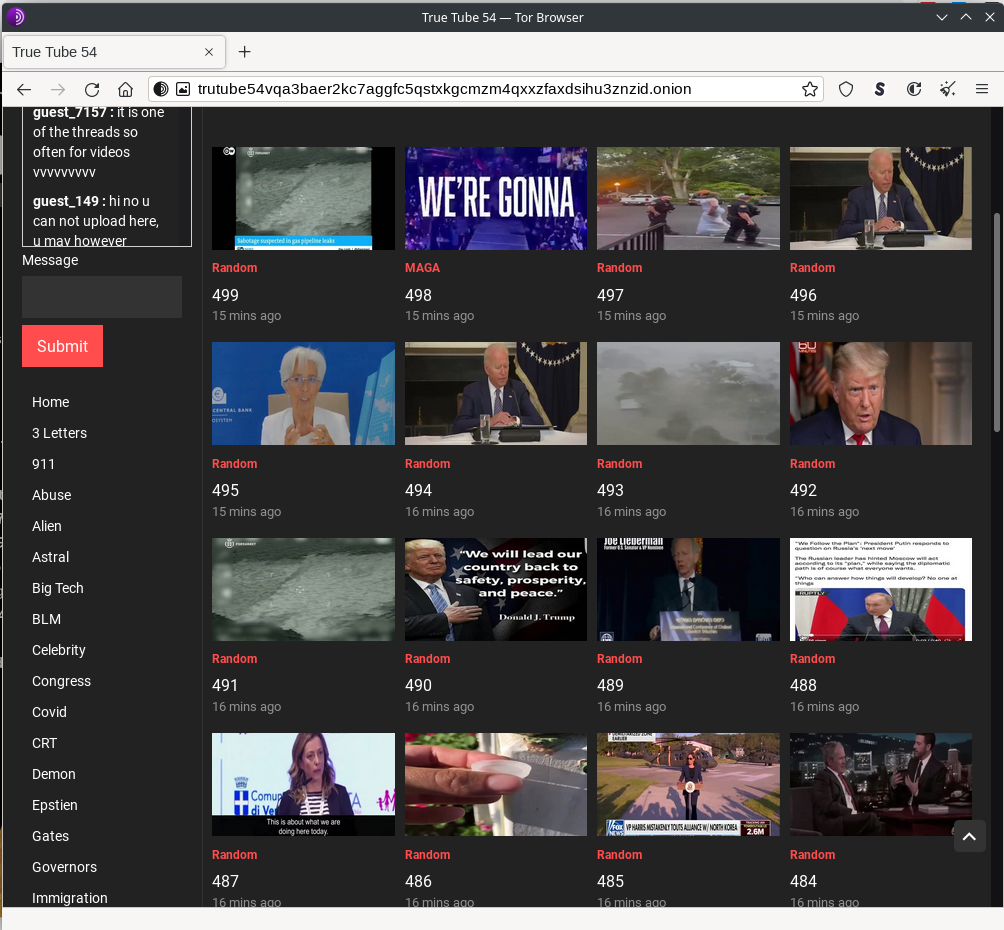Viewport: 1004px width, 930px height.
Task: Click the page vertical scrollbar
Action: [x=997, y=323]
